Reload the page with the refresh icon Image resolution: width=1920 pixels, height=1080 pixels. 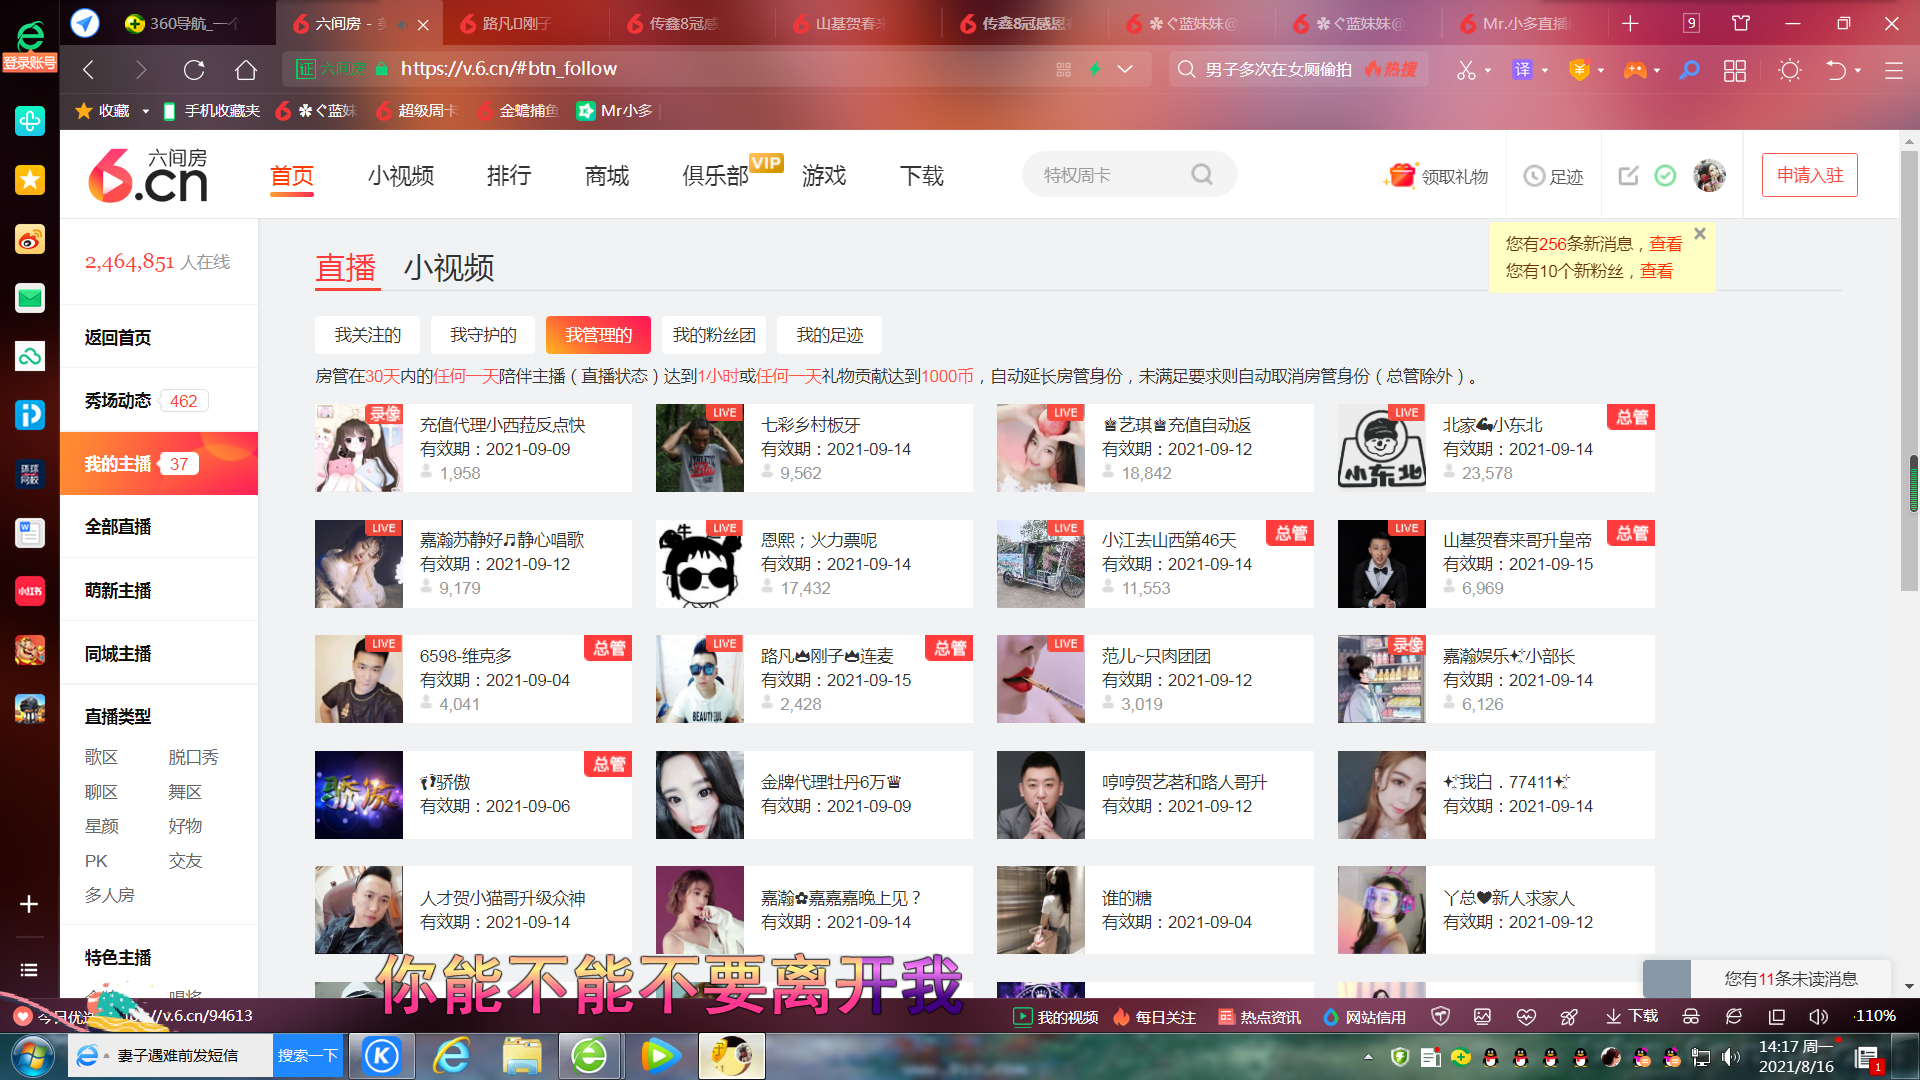click(194, 69)
